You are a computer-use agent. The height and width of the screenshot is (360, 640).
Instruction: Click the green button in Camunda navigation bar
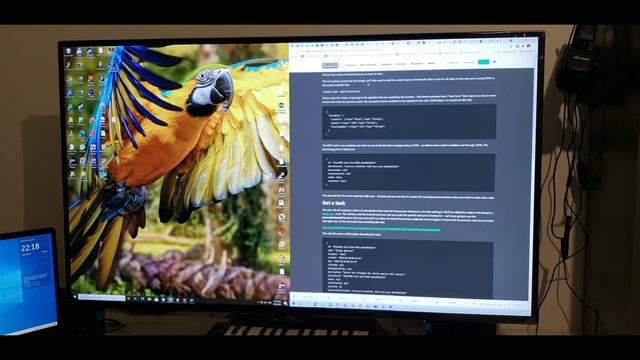[x=484, y=62]
